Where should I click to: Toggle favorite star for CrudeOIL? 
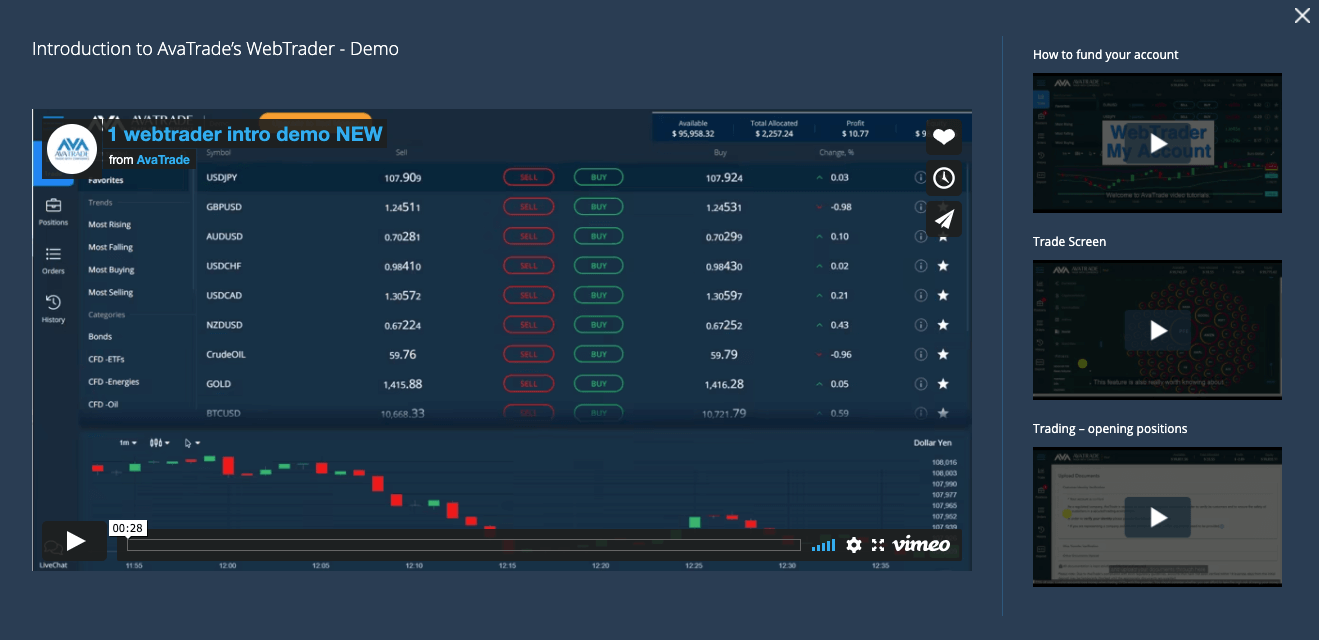943,354
